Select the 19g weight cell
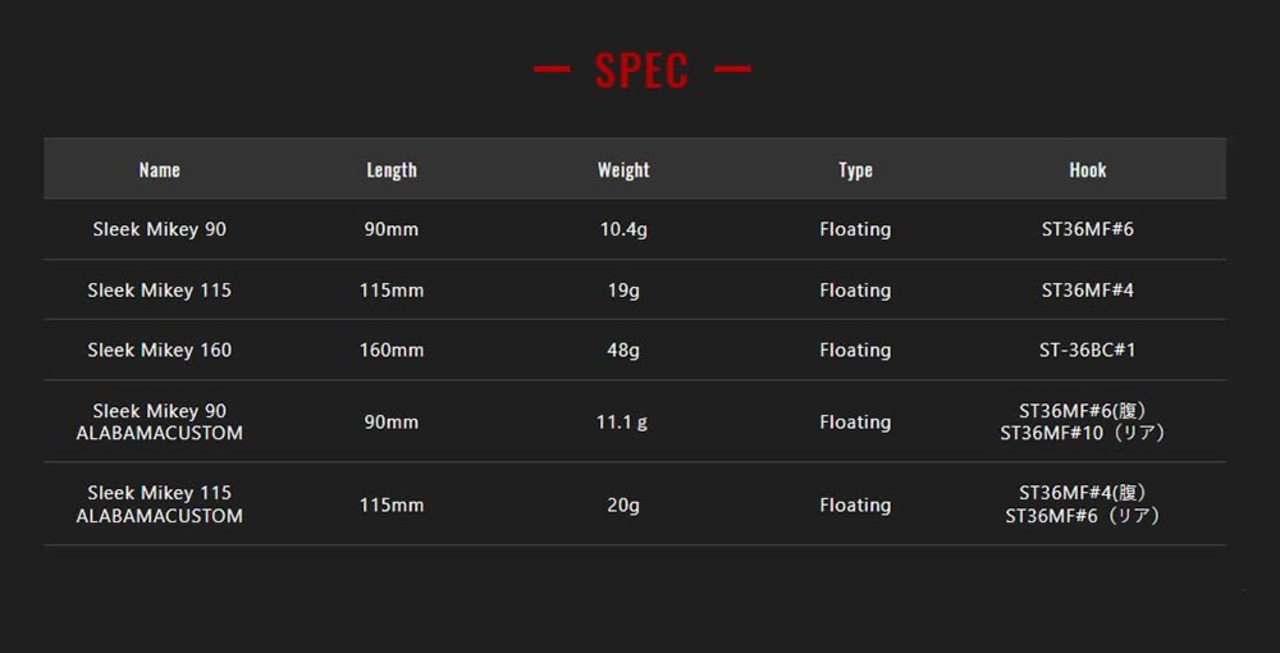The image size is (1280, 653). coord(623,290)
